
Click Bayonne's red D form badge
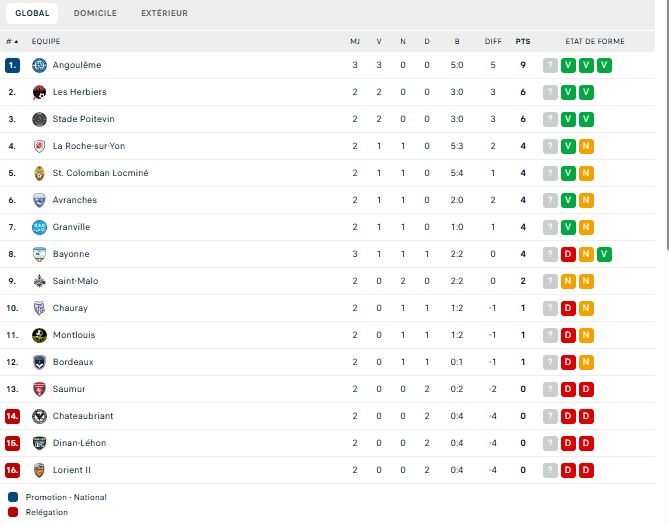click(x=568, y=254)
